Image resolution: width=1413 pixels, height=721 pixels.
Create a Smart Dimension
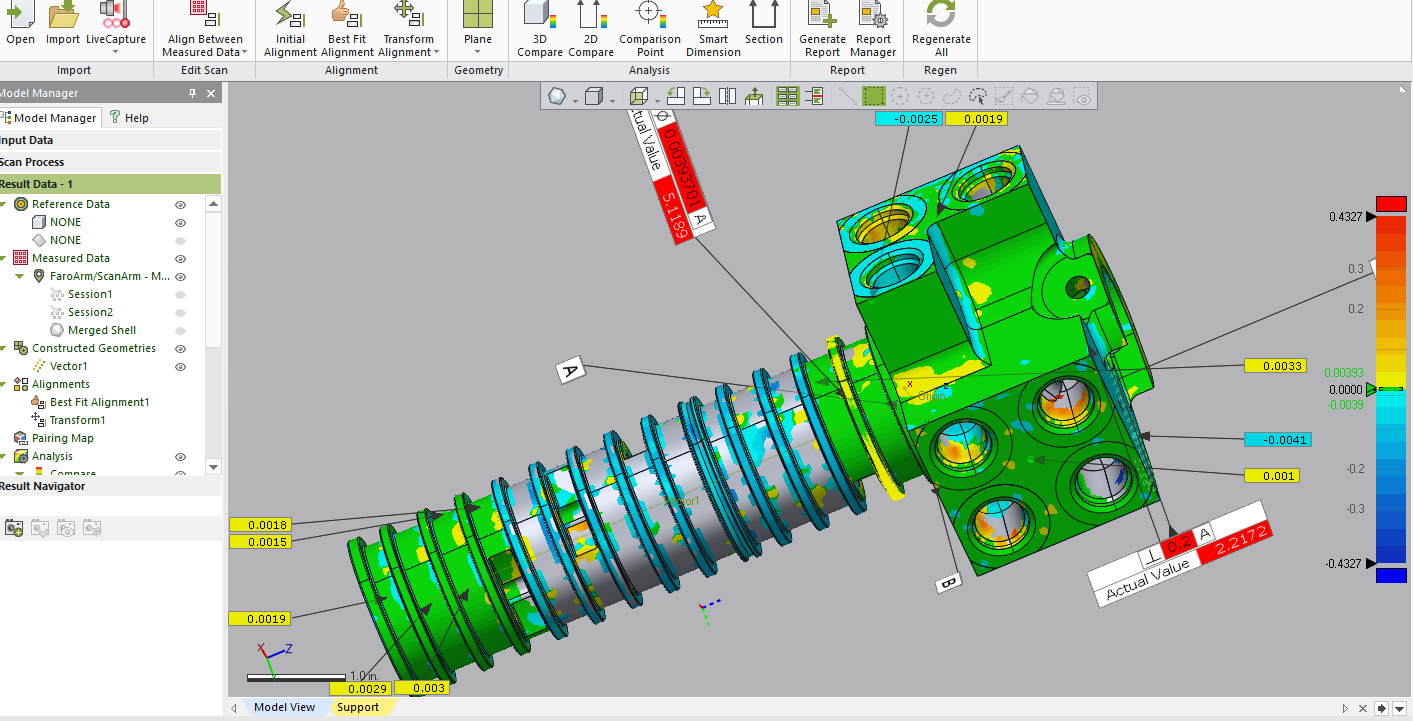click(713, 29)
